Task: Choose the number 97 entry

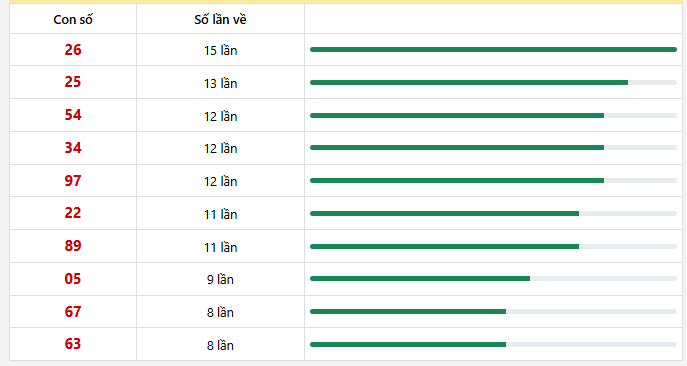Action: pos(73,181)
